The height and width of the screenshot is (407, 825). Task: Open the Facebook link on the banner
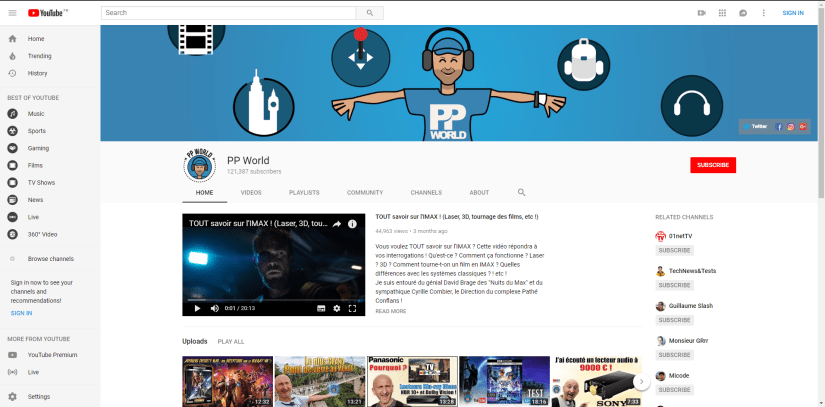pyautogui.click(x=780, y=127)
